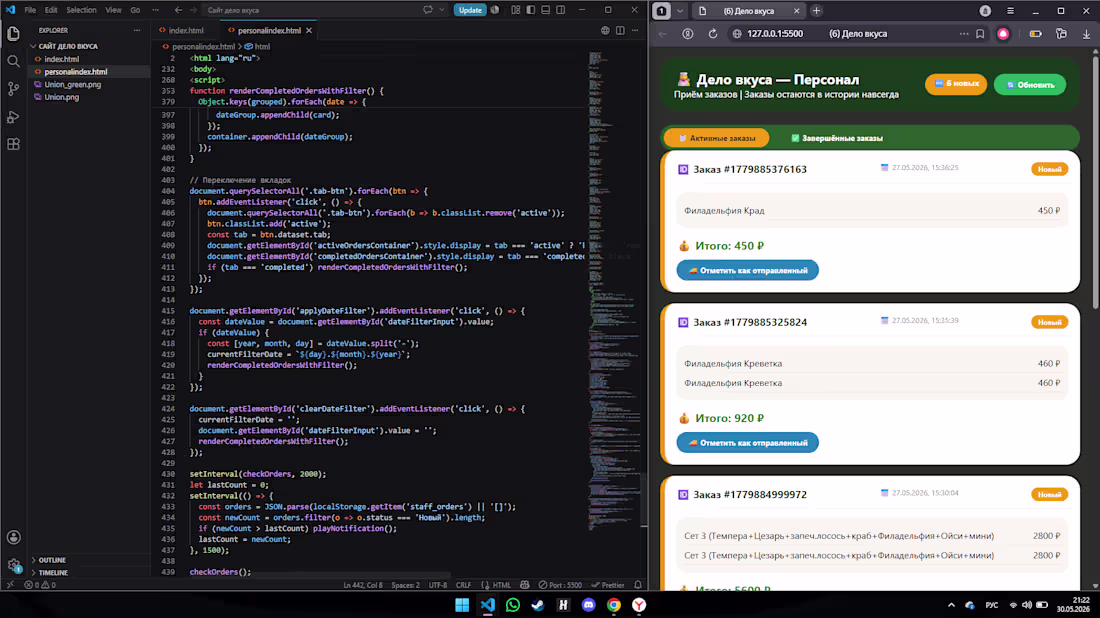The image size is (1100, 618).
Task: Collapse the САЙТ ДЕЛО ВКУСА folder
Action: click(x=67, y=46)
